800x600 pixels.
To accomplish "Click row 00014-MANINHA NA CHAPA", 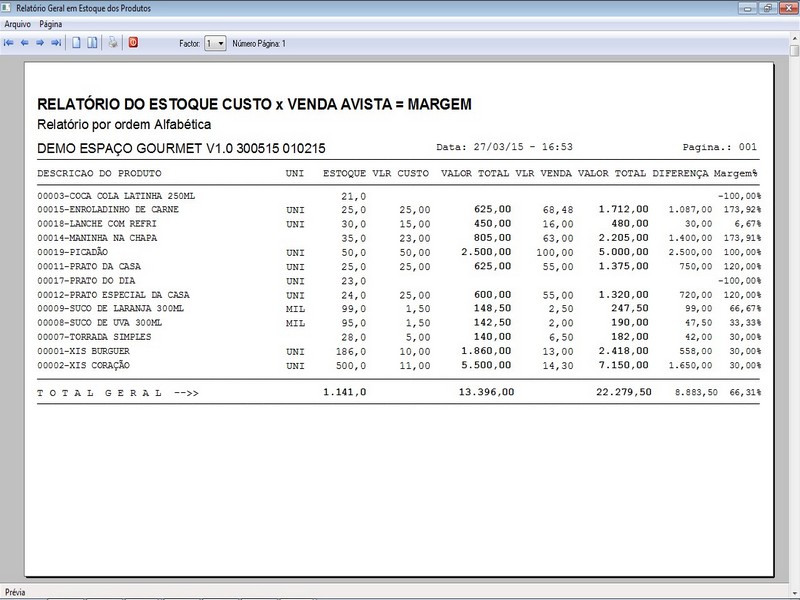I will (x=399, y=238).
